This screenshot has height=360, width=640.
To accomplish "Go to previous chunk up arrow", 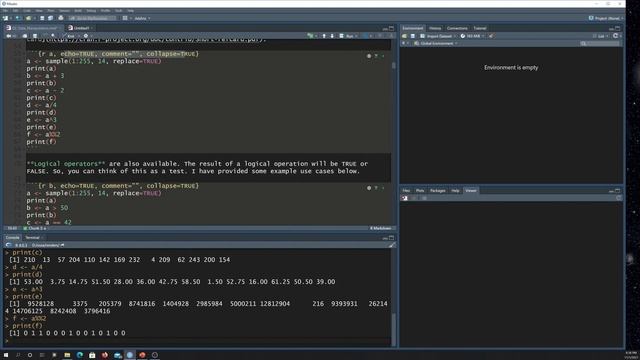I will coord(324,36).
